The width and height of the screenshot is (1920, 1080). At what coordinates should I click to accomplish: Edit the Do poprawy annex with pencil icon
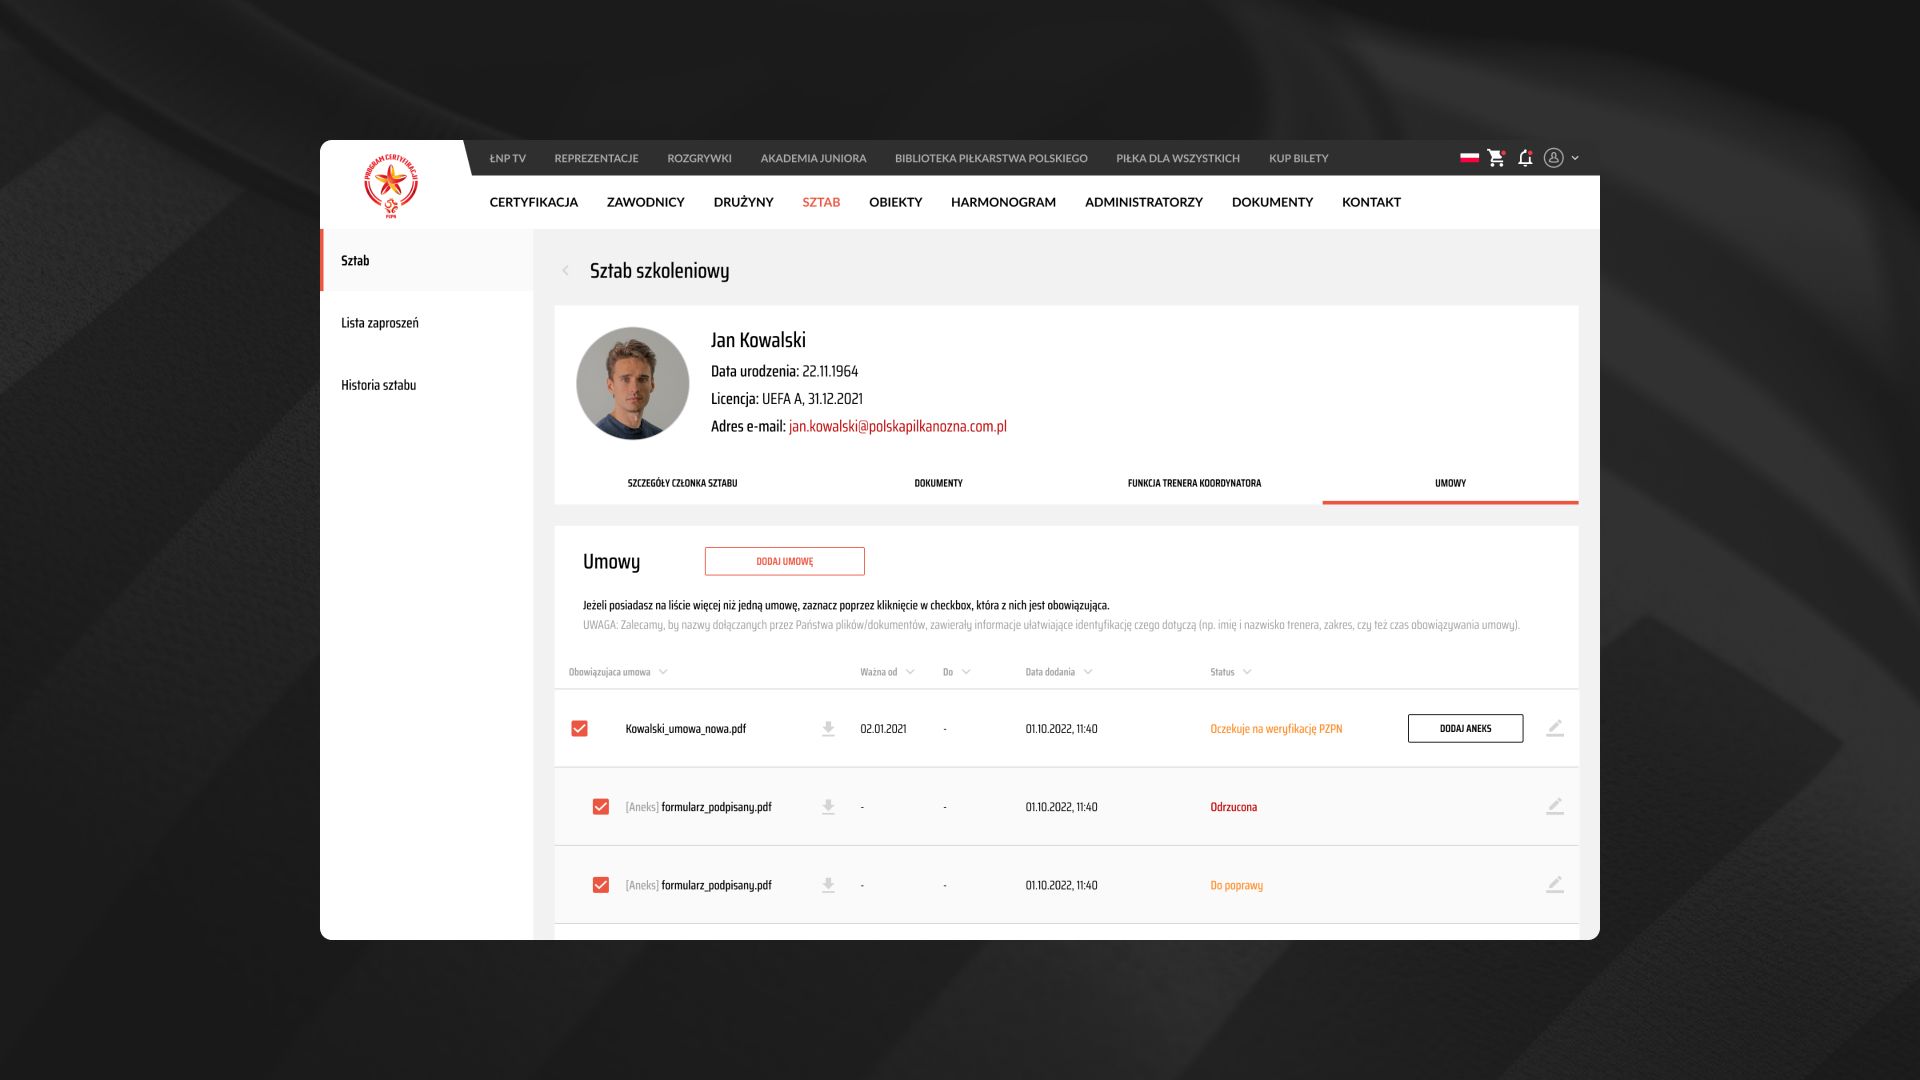(x=1555, y=884)
